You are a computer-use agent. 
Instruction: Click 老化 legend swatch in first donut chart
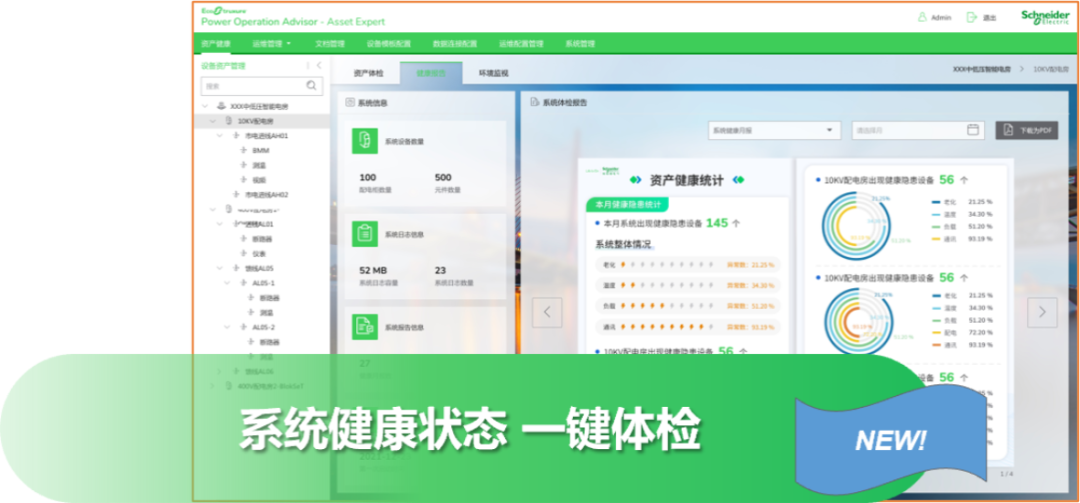pyautogui.click(x=935, y=202)
